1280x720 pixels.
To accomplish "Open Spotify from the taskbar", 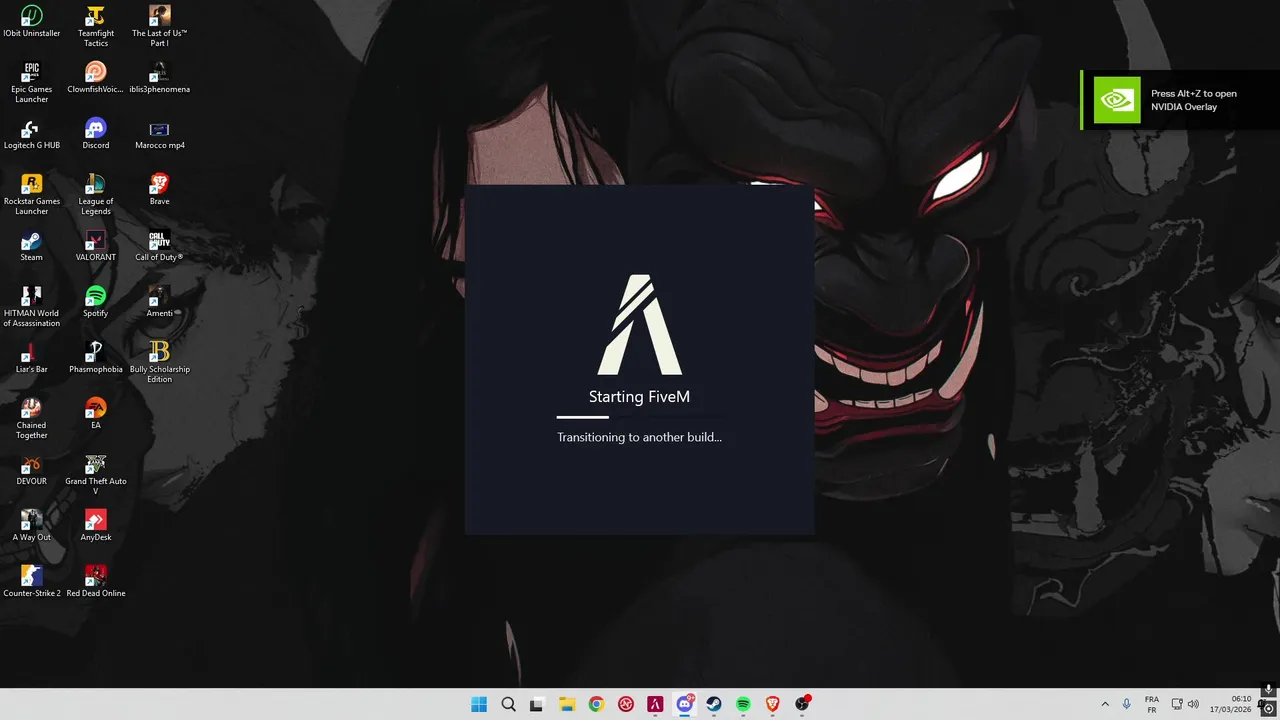I will (743, 704).
